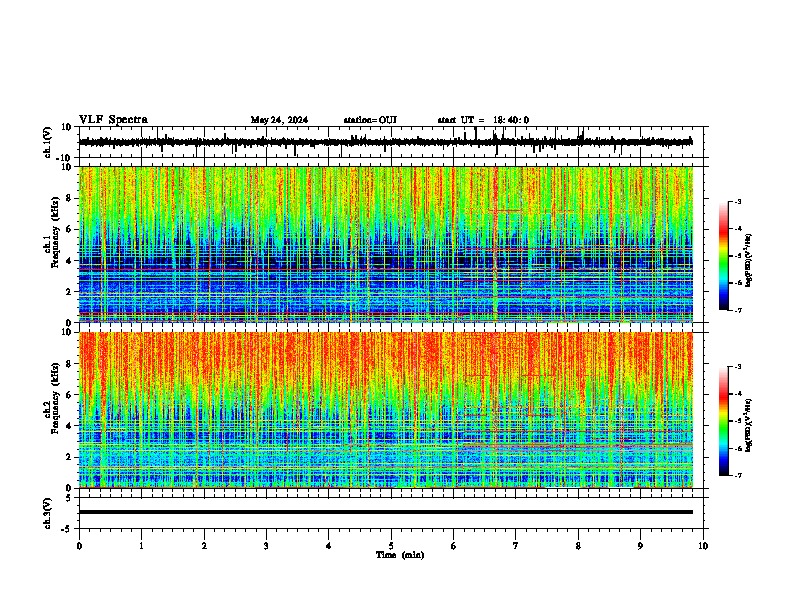
Task: Click the "8" tick on the time axis
Action: (578, 546)
